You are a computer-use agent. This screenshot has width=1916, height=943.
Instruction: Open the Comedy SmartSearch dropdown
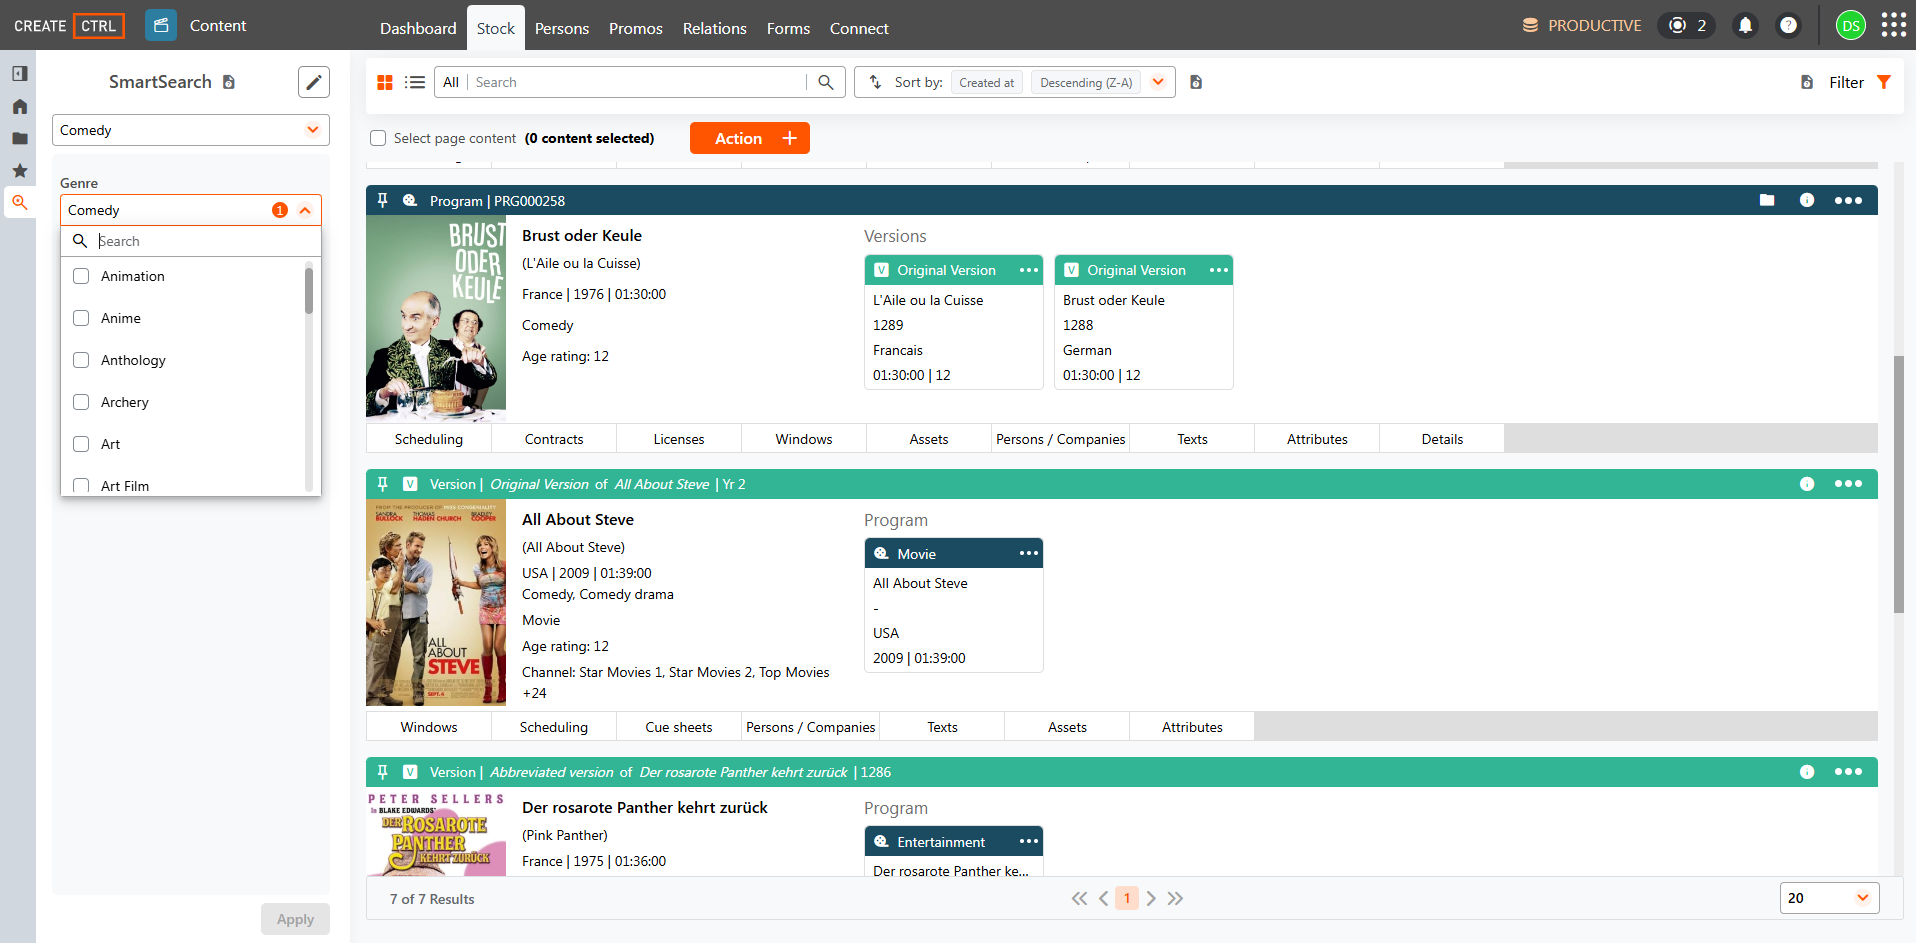190,130
